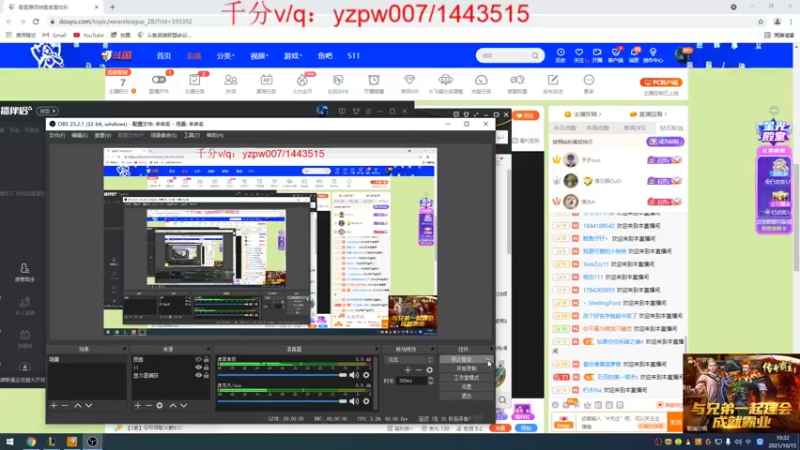The image size is (800, 450).
Task: Open microphone/Aux settings gear
Action: pos(366,402)
